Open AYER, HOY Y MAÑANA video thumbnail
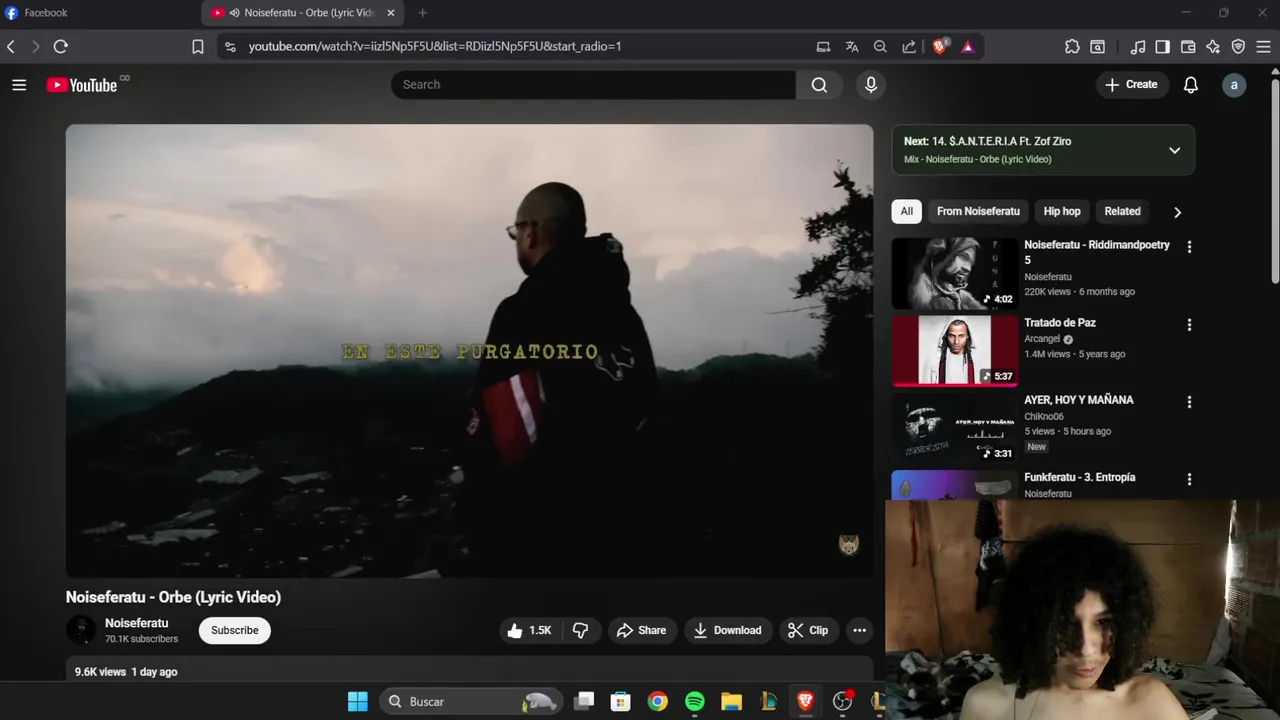The height and width of the screenshot is (720, 1280). click(x=955, y=428)
